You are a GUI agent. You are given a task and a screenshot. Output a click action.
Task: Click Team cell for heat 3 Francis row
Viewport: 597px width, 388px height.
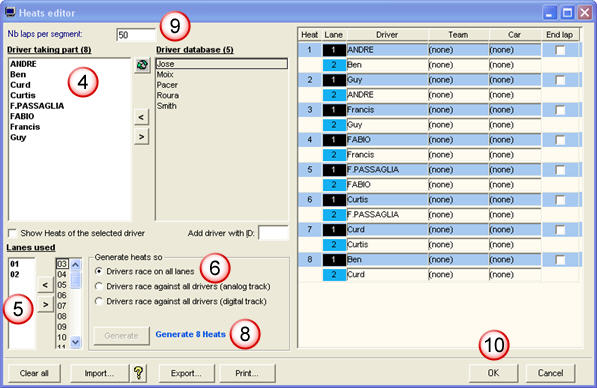point(458,110)
